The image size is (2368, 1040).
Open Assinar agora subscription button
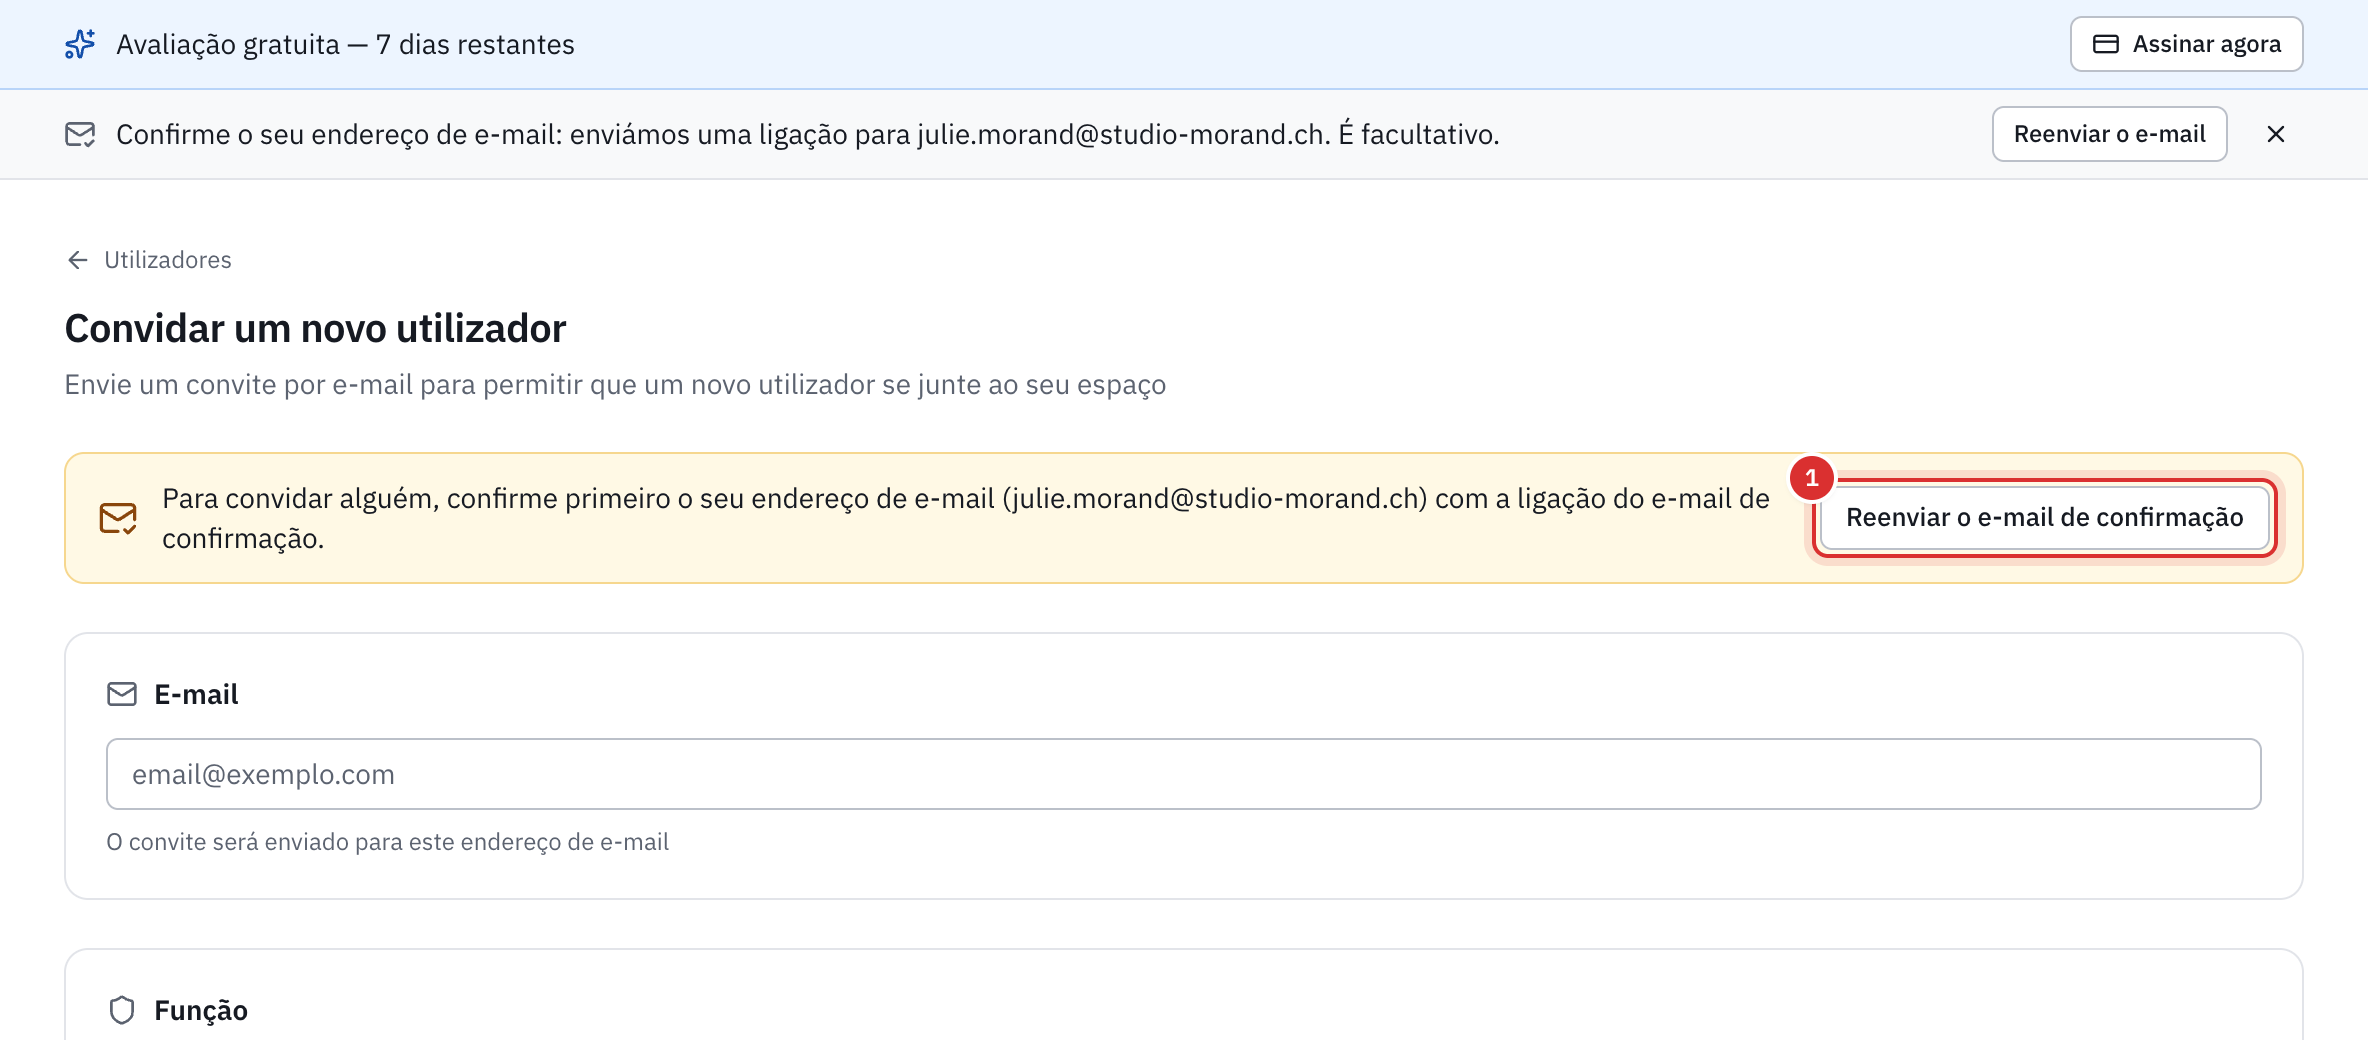(2186, 44)
